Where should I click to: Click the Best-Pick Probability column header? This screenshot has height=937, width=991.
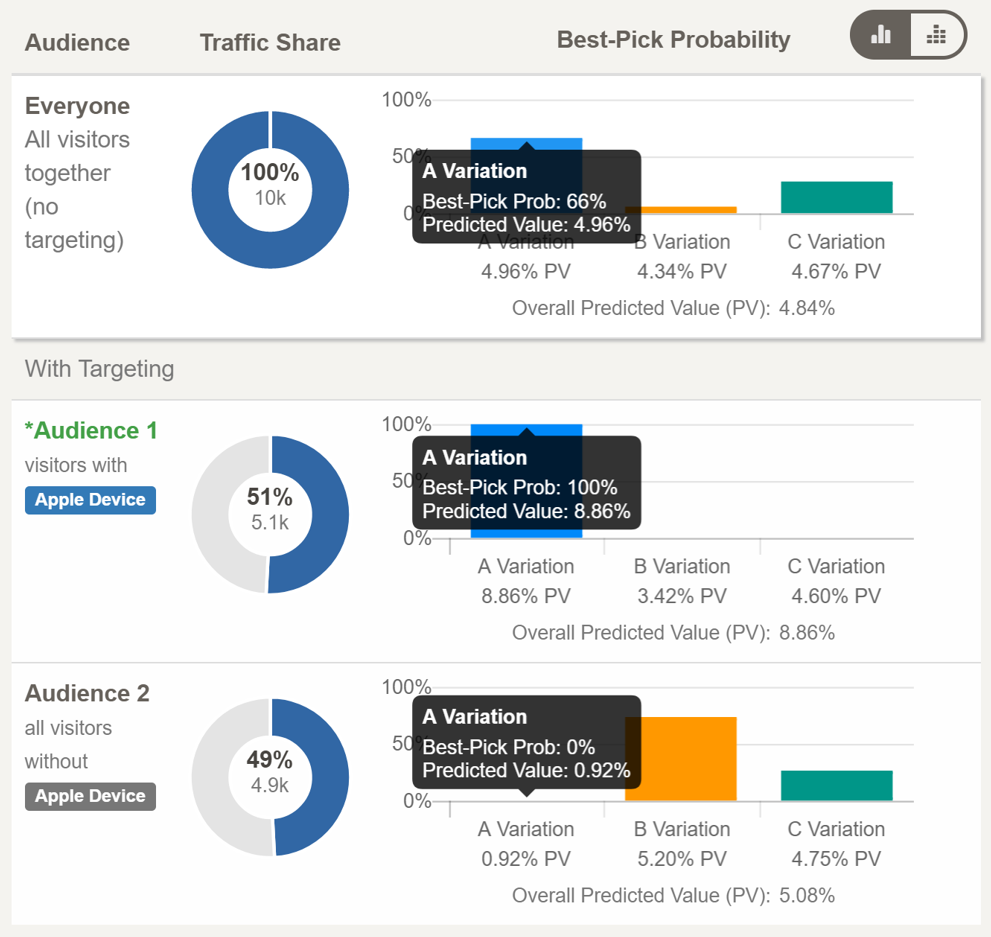673,40
